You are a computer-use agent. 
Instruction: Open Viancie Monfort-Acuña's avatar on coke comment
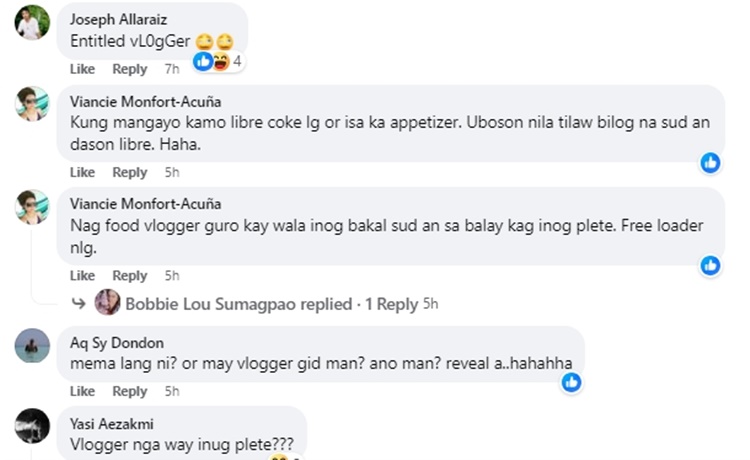coord(32,103)
